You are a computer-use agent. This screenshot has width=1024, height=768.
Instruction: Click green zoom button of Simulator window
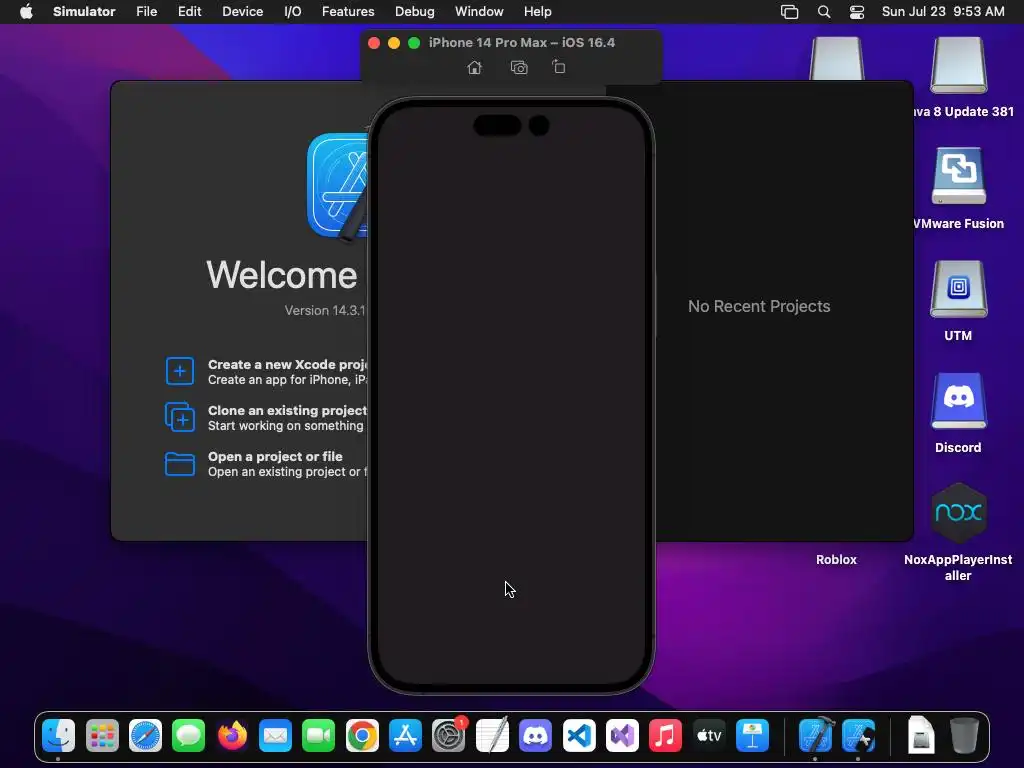pyautogui.click(x=414, y=43)
